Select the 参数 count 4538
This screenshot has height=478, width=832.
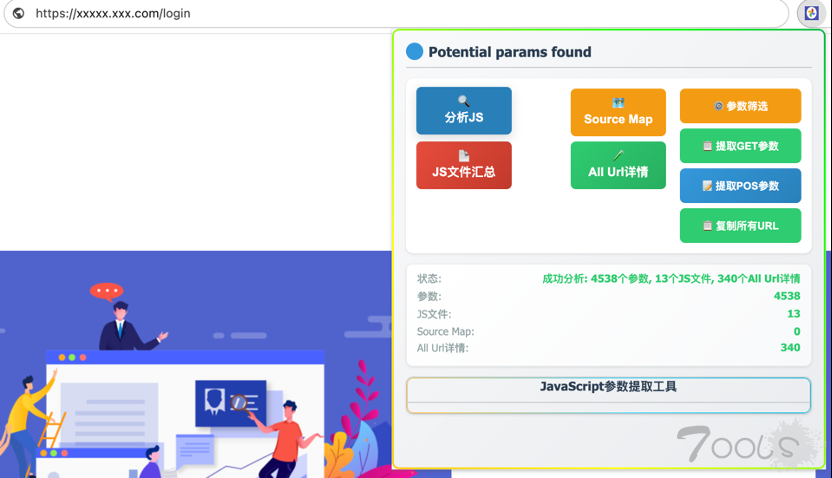(x=787, y=296)
